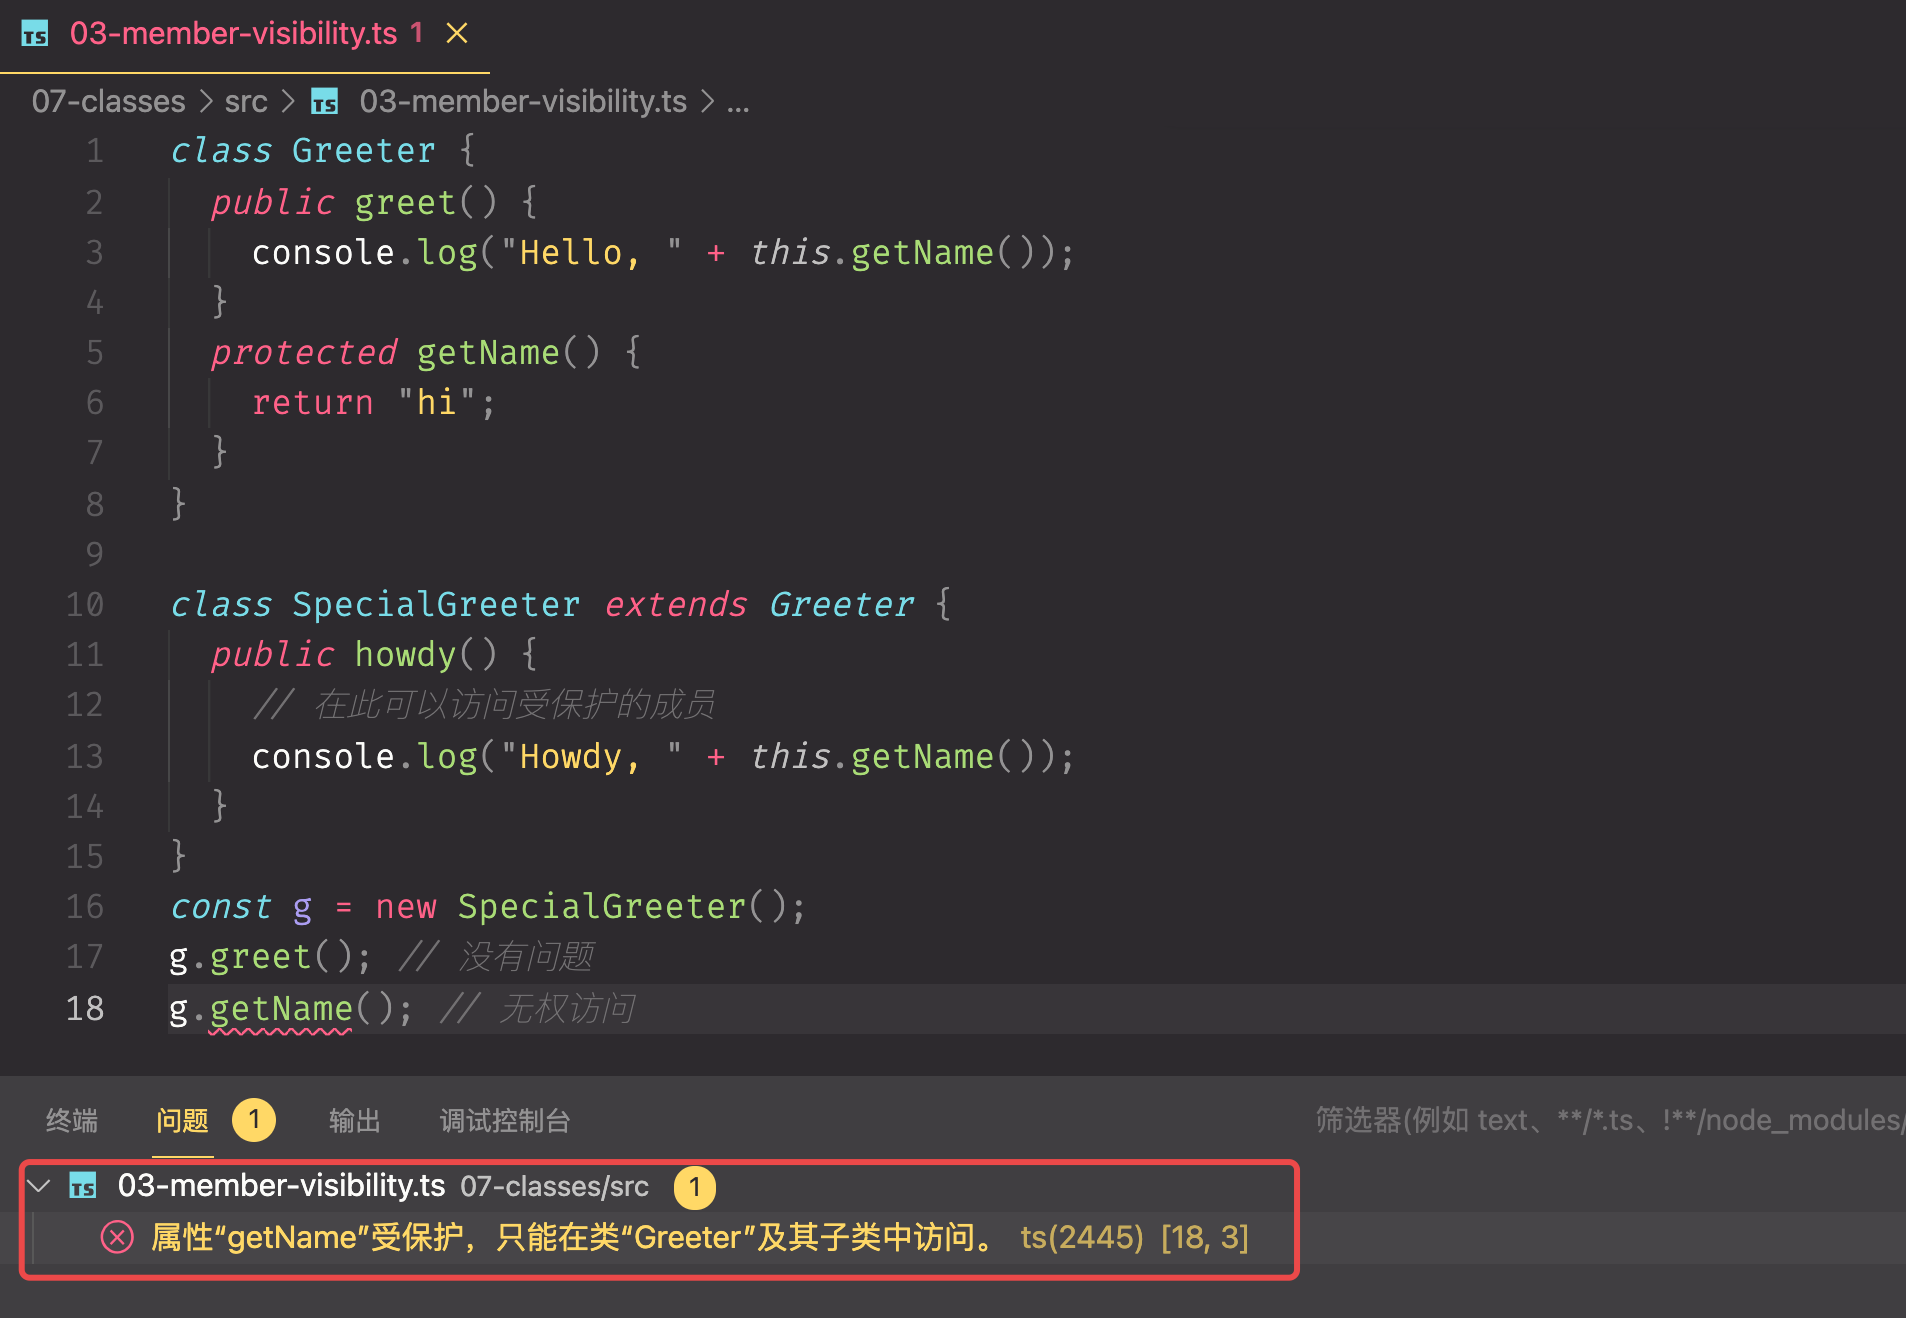Click the problems count badge beside 问题

coord(254,1120)
